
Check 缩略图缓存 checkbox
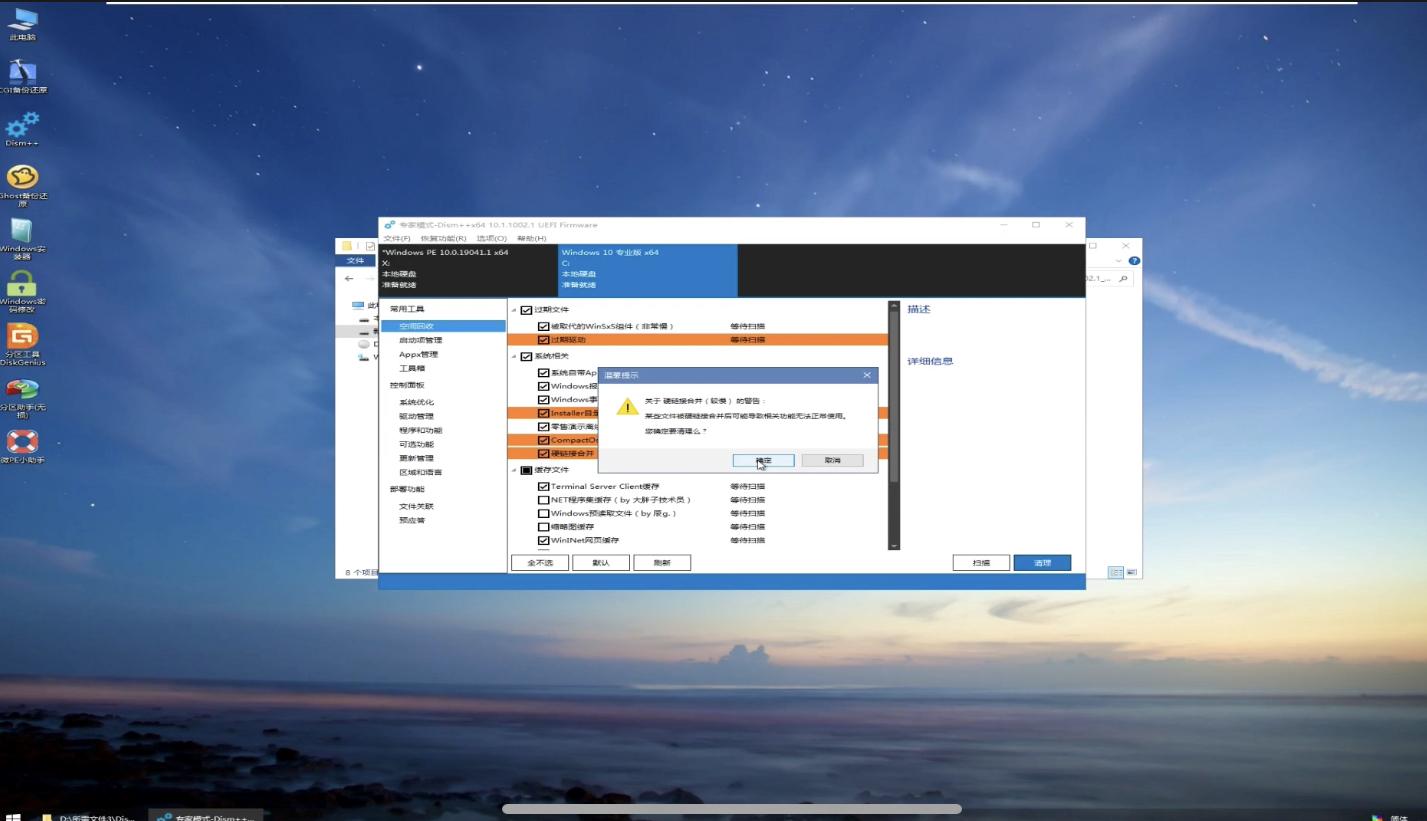click(x=543, y=527)
